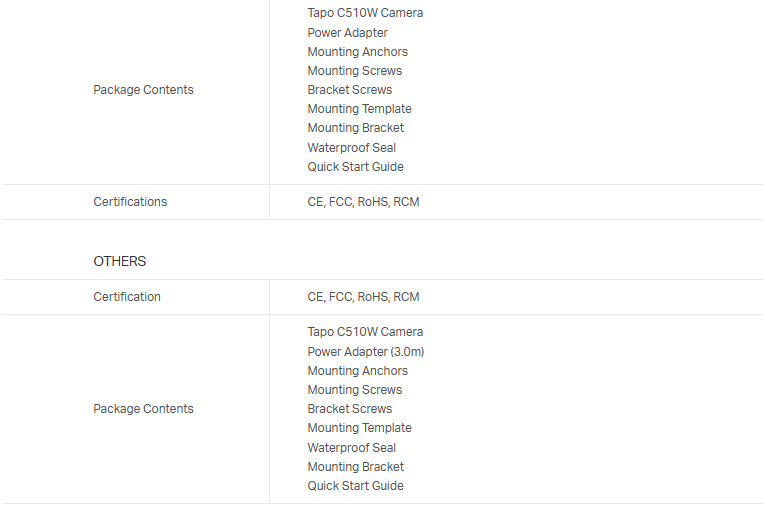
Task: Click 'Waterproof Seal' in the OTHERS package list
Action: point(351,448)
